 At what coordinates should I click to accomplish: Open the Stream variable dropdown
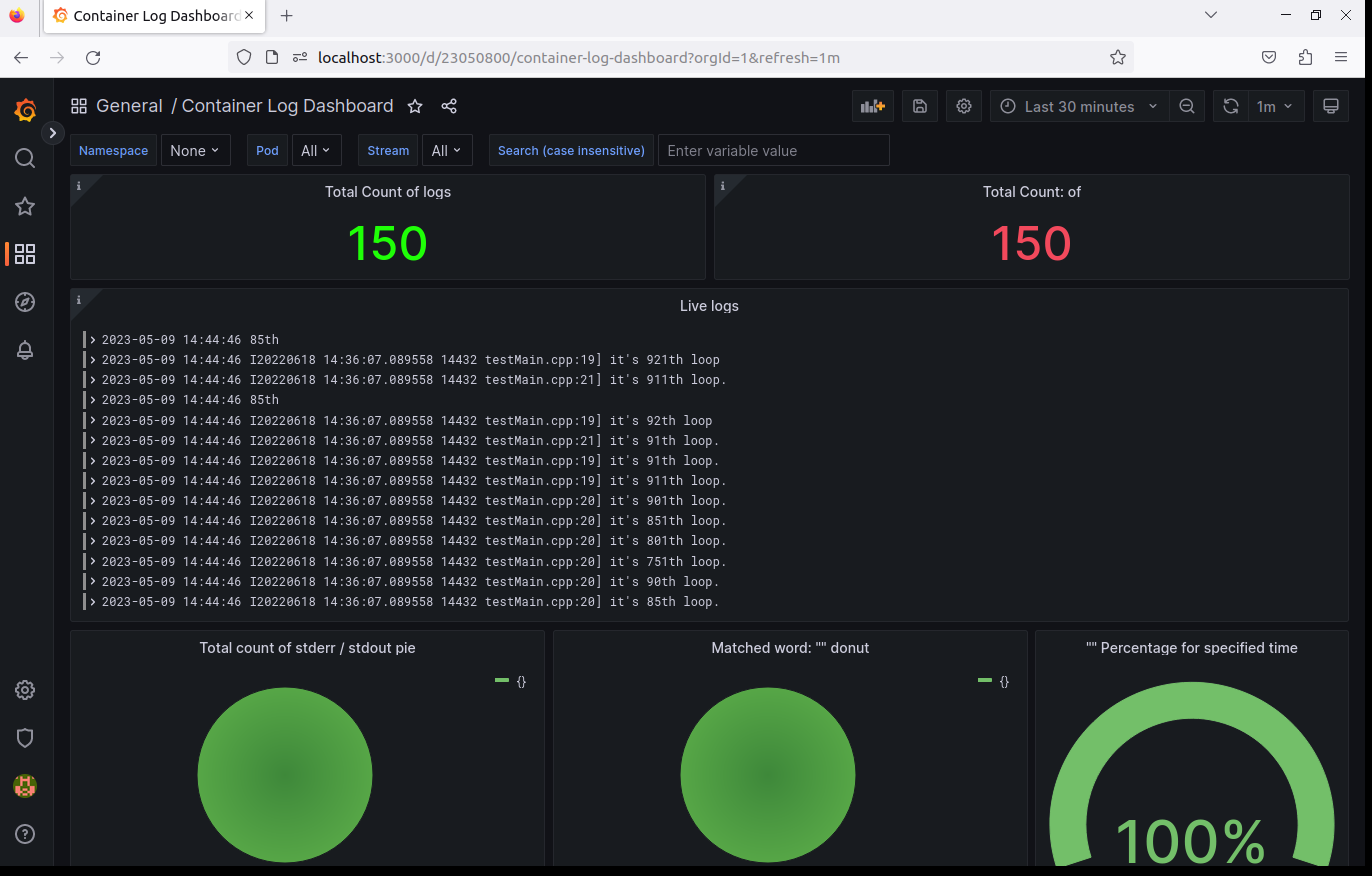pos(446,150)
